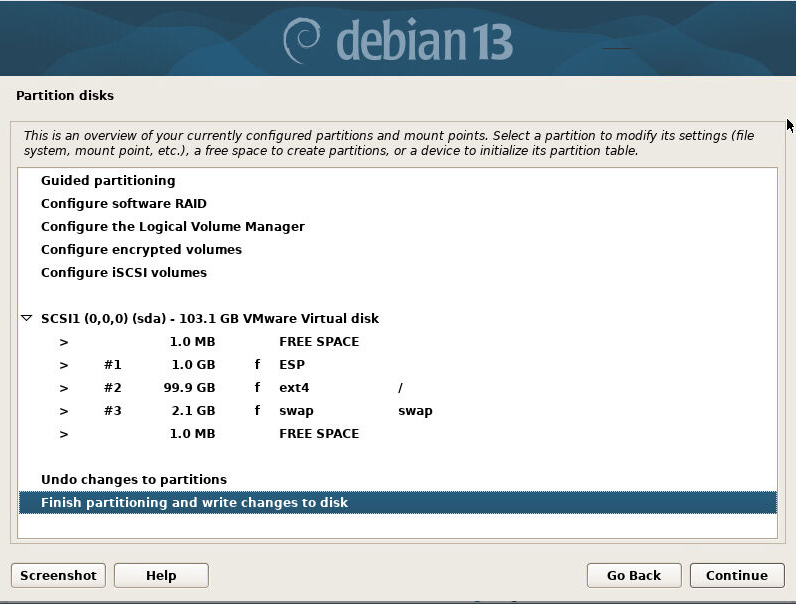Click the Partition disks heading
The image size is (796, 604).
point(65,95)
